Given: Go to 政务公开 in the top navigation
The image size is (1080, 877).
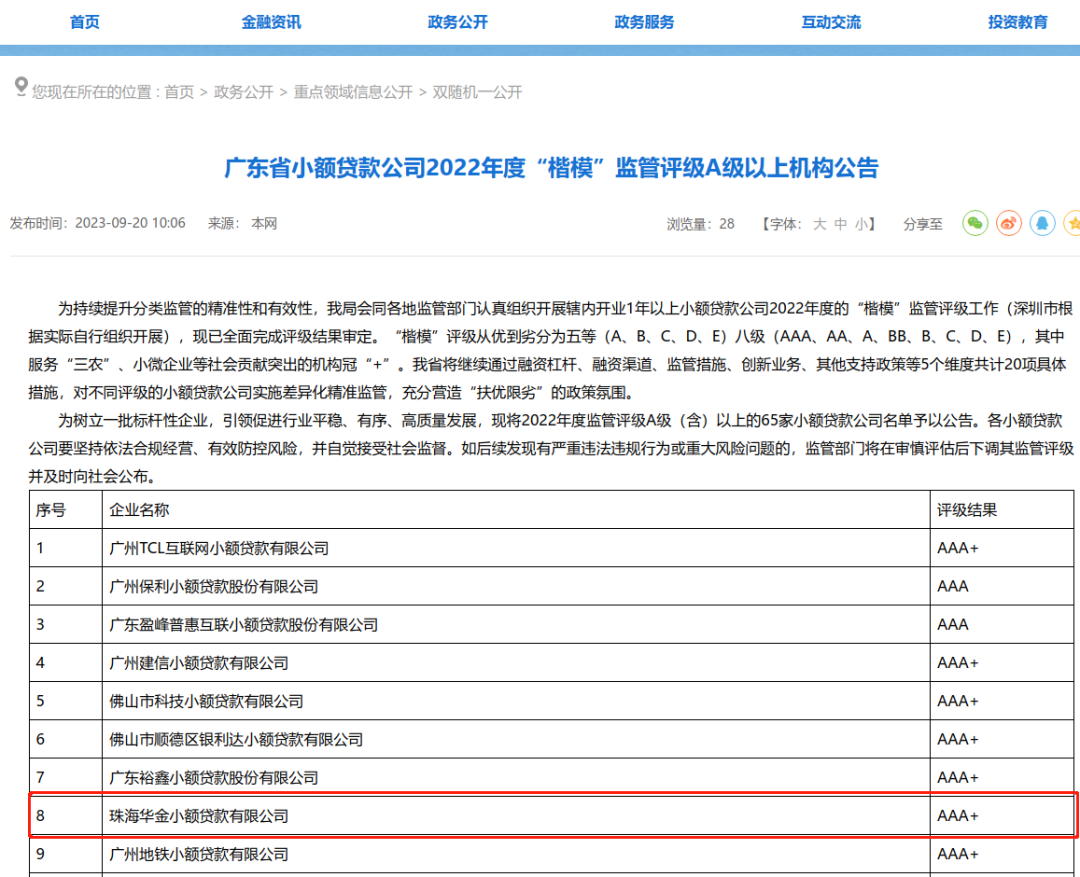Looking at the screenshot, I should coord(458,22).
